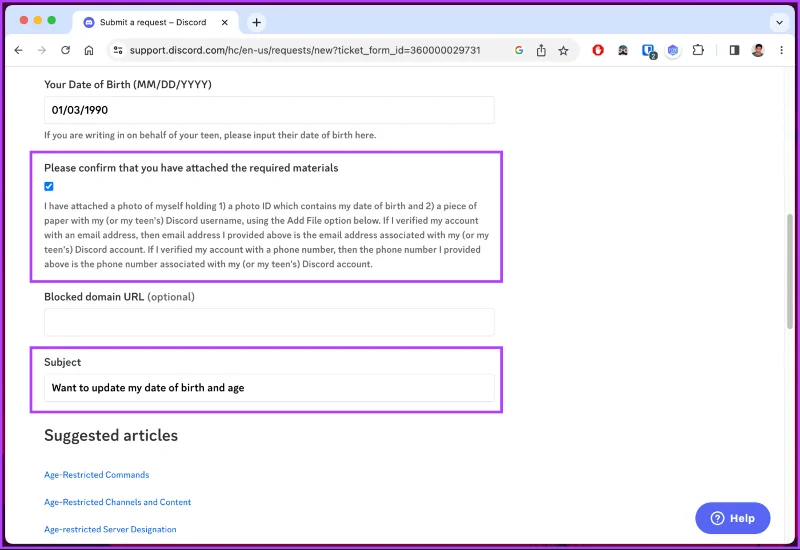Click the Google icon in address bar
The height and width of the screenshot is (550, 800).
(519, 50)
